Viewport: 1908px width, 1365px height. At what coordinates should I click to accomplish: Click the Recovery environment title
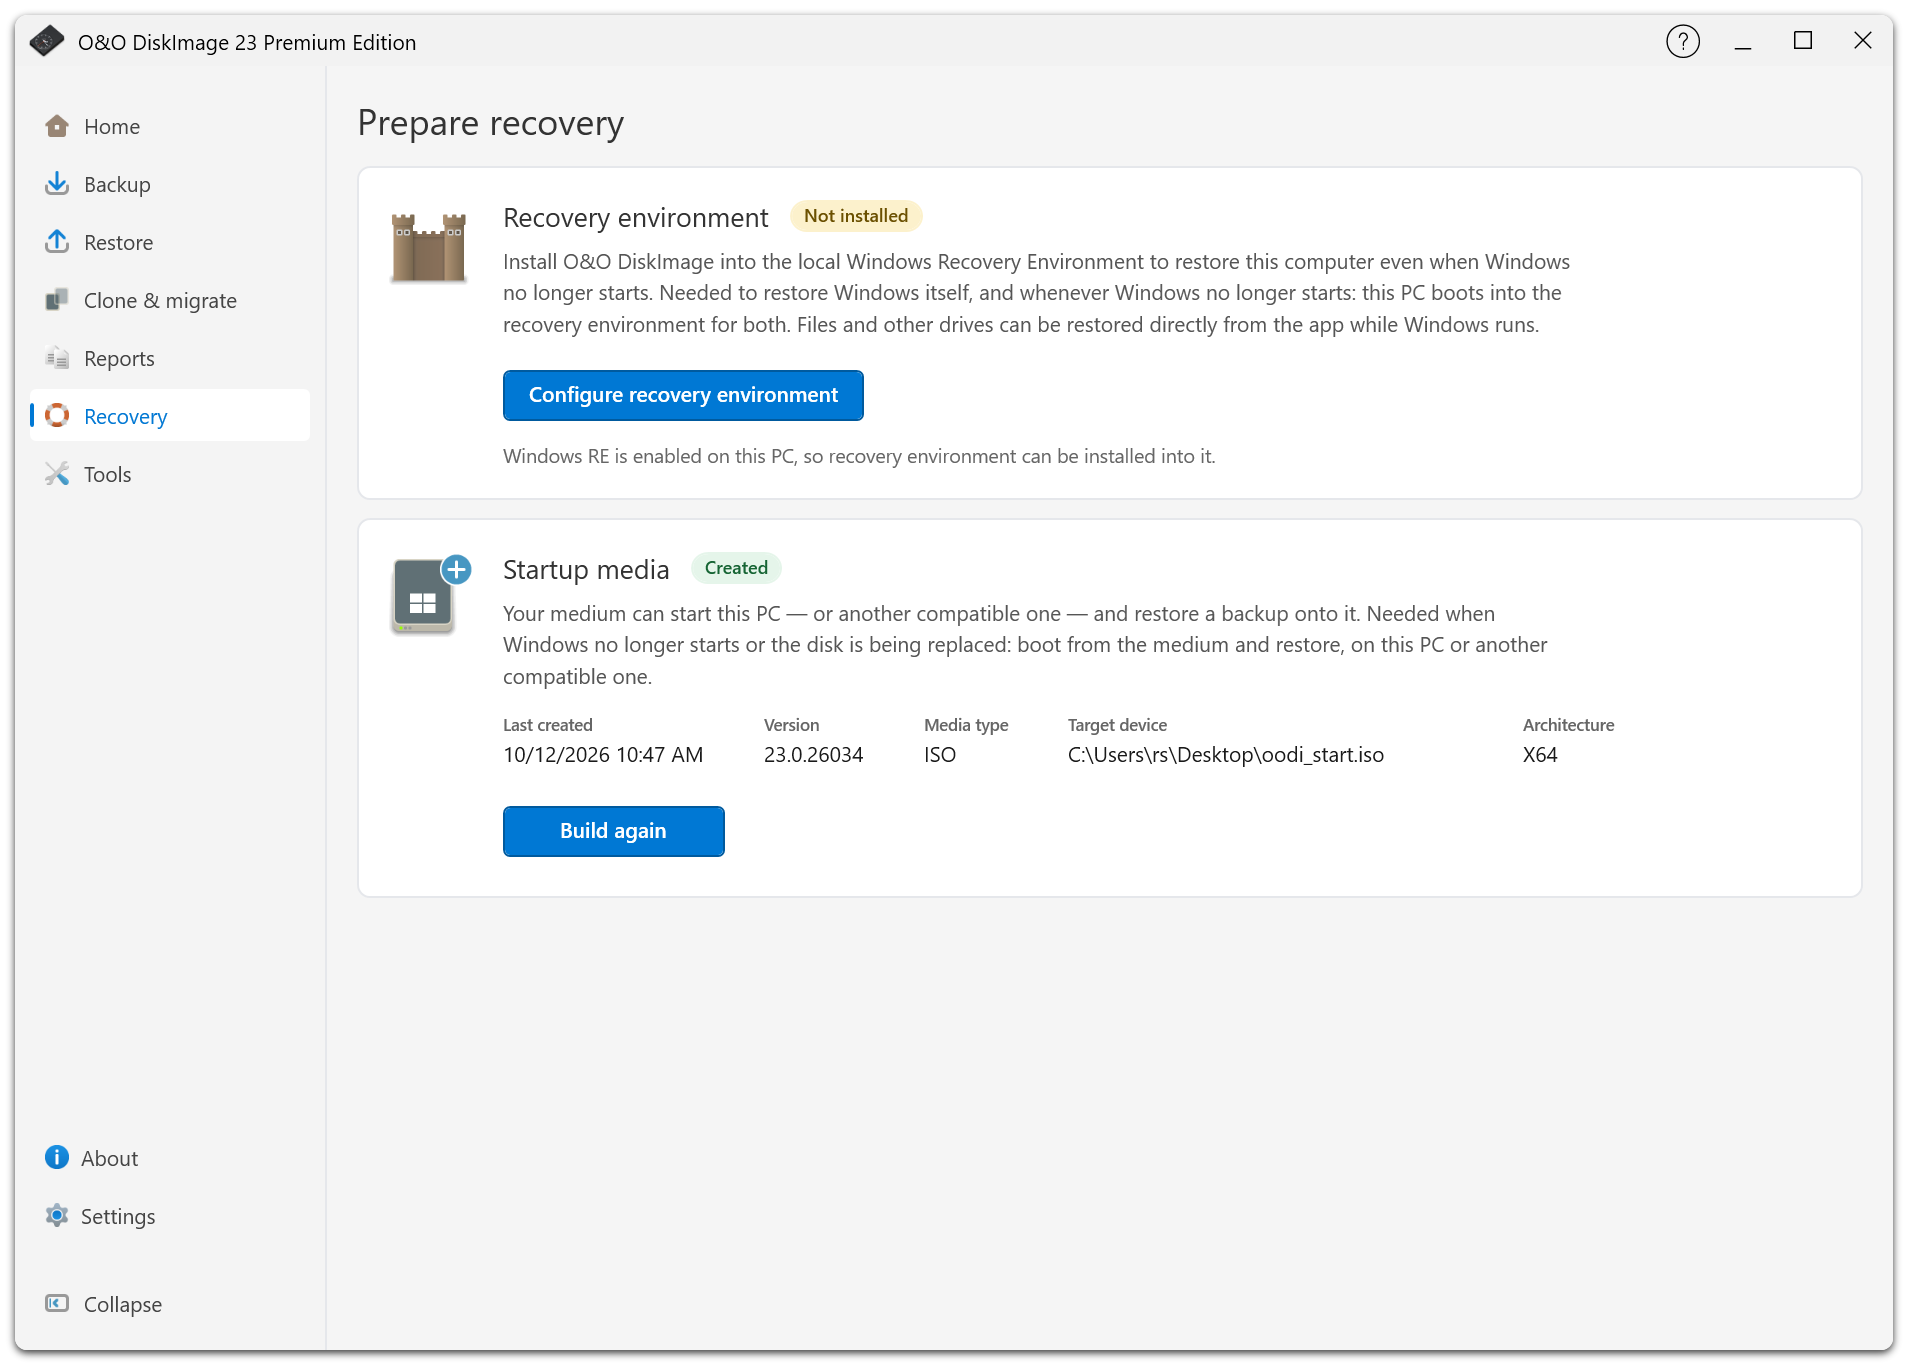pyautogui.click(x=635, y=218)
